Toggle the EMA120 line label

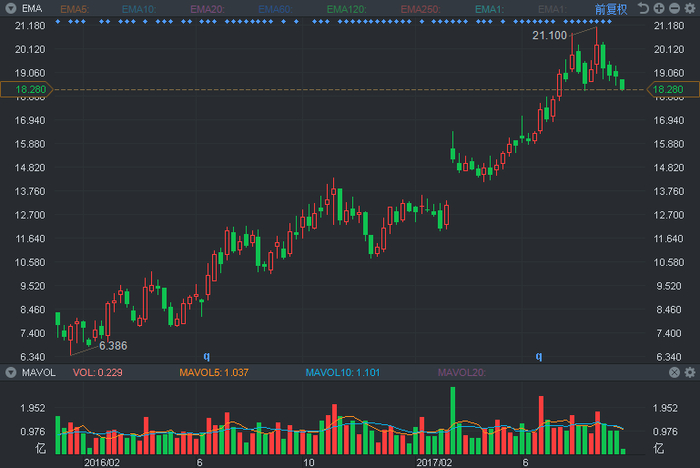[346, 9]
